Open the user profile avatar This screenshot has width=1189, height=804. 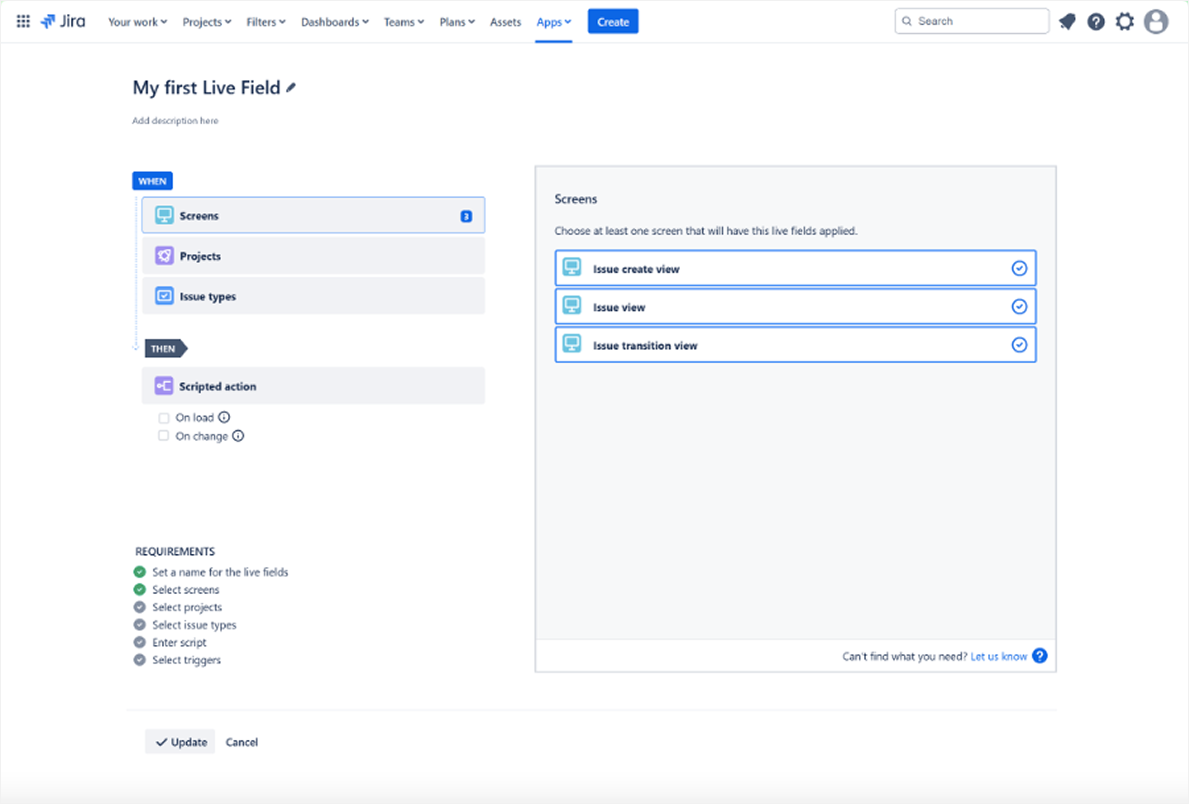(x=1156, y=21)
